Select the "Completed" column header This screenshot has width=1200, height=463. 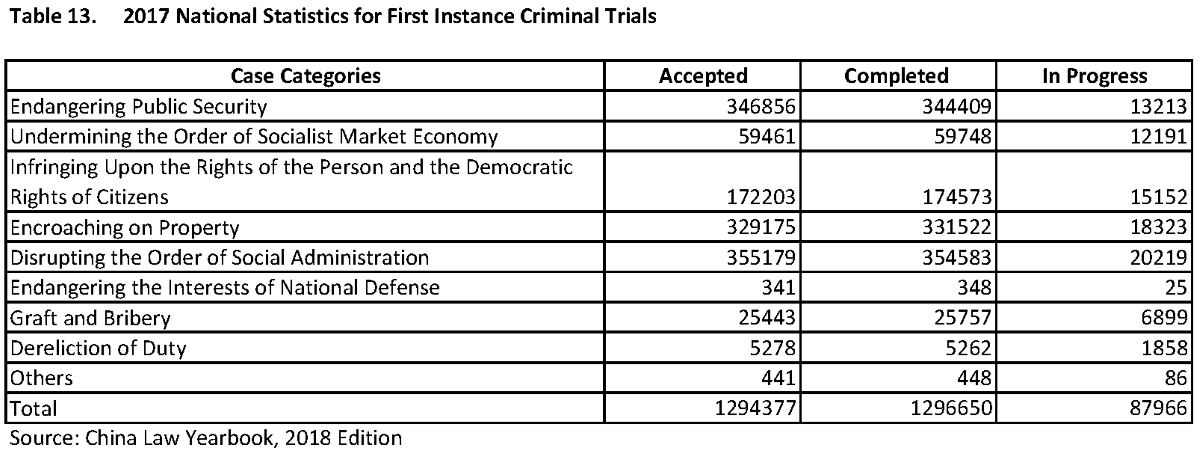(x=896, y=76)
